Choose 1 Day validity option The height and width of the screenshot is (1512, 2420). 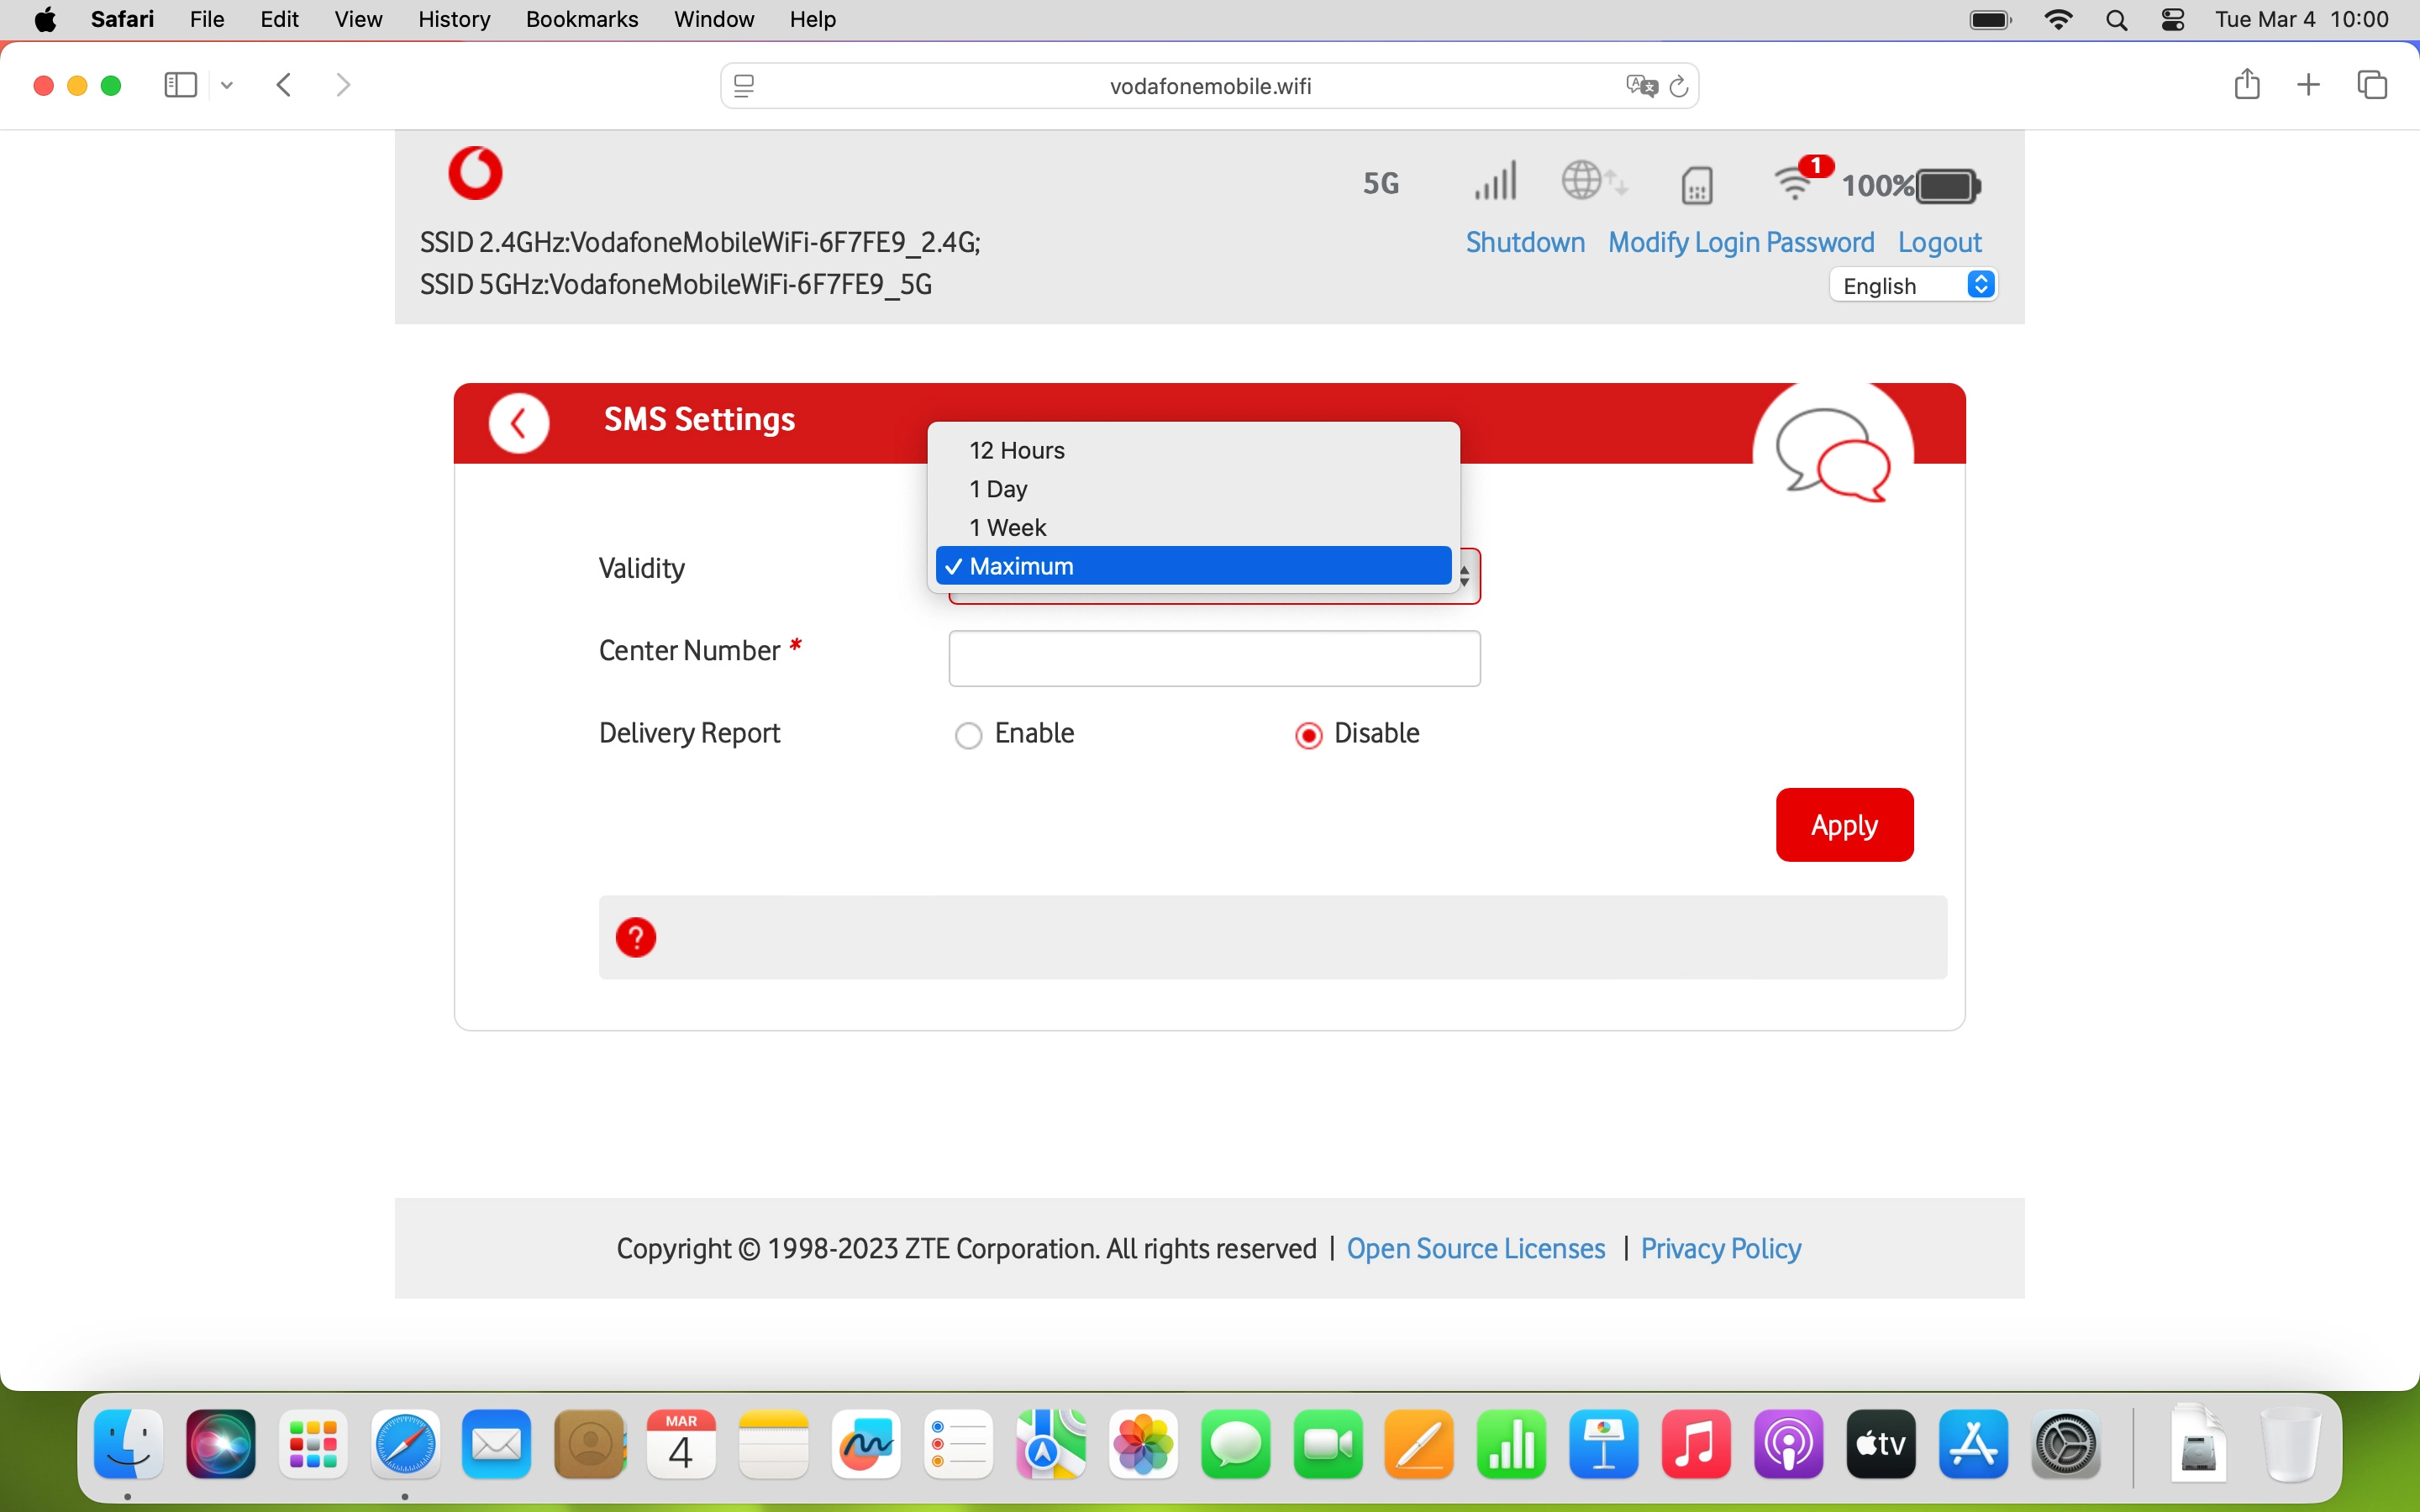point(1194,489)
